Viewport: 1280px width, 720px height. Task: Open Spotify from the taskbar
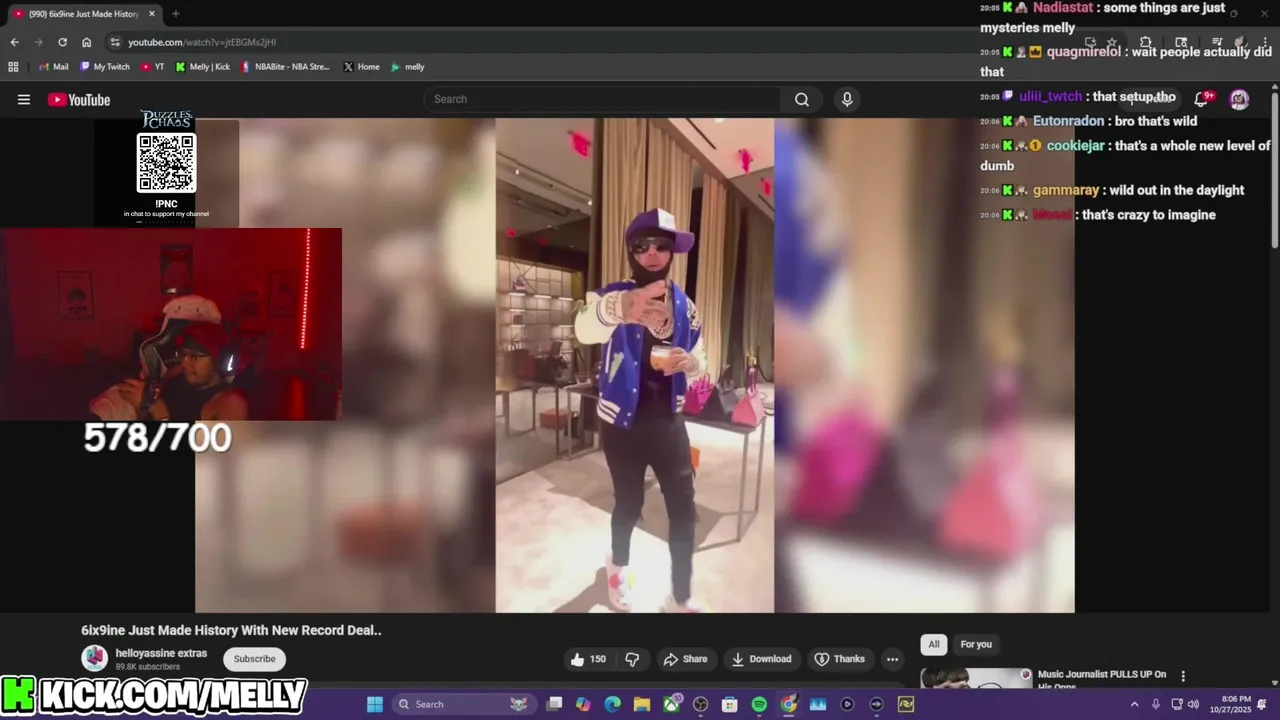pos(759,704)
